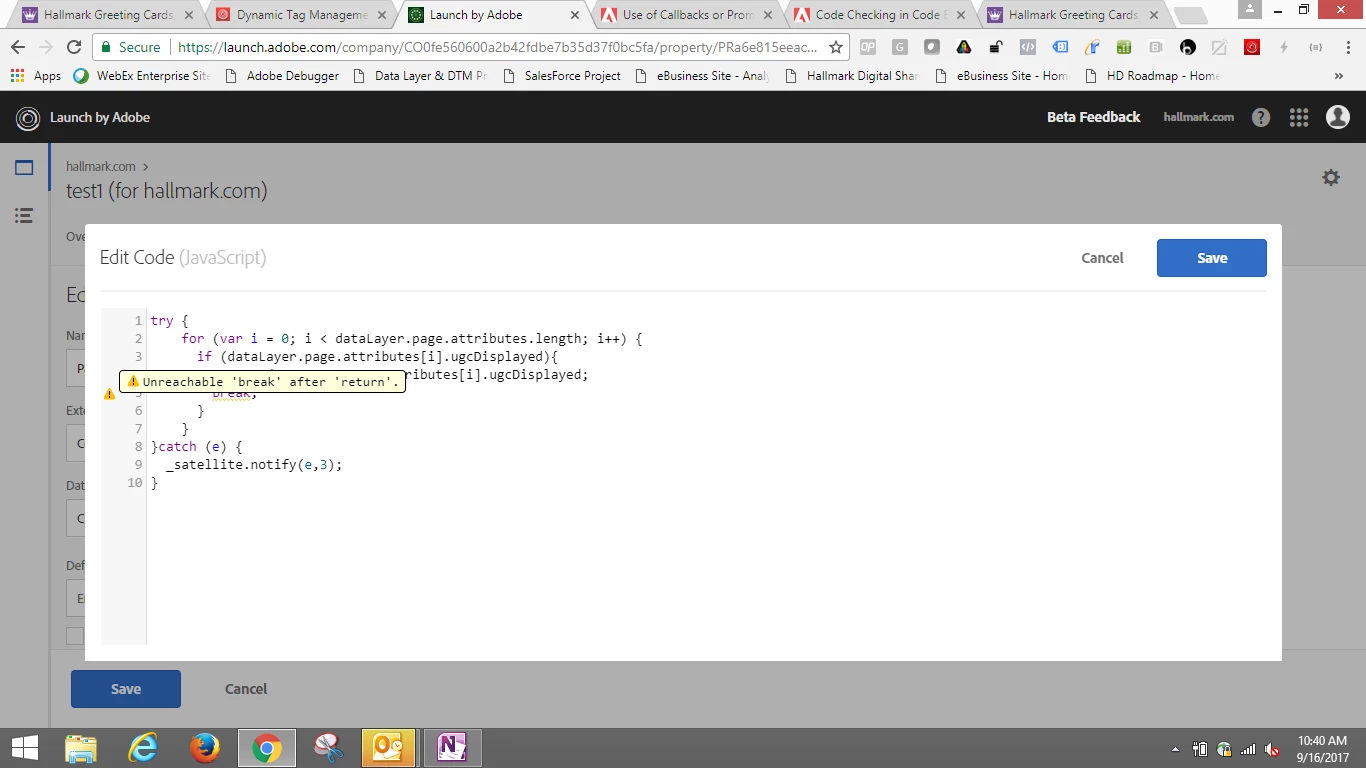This screenshot has width=1366, height=768.
Task: Click the Launch by Adobe logo icon
Action: click(27, 117)
